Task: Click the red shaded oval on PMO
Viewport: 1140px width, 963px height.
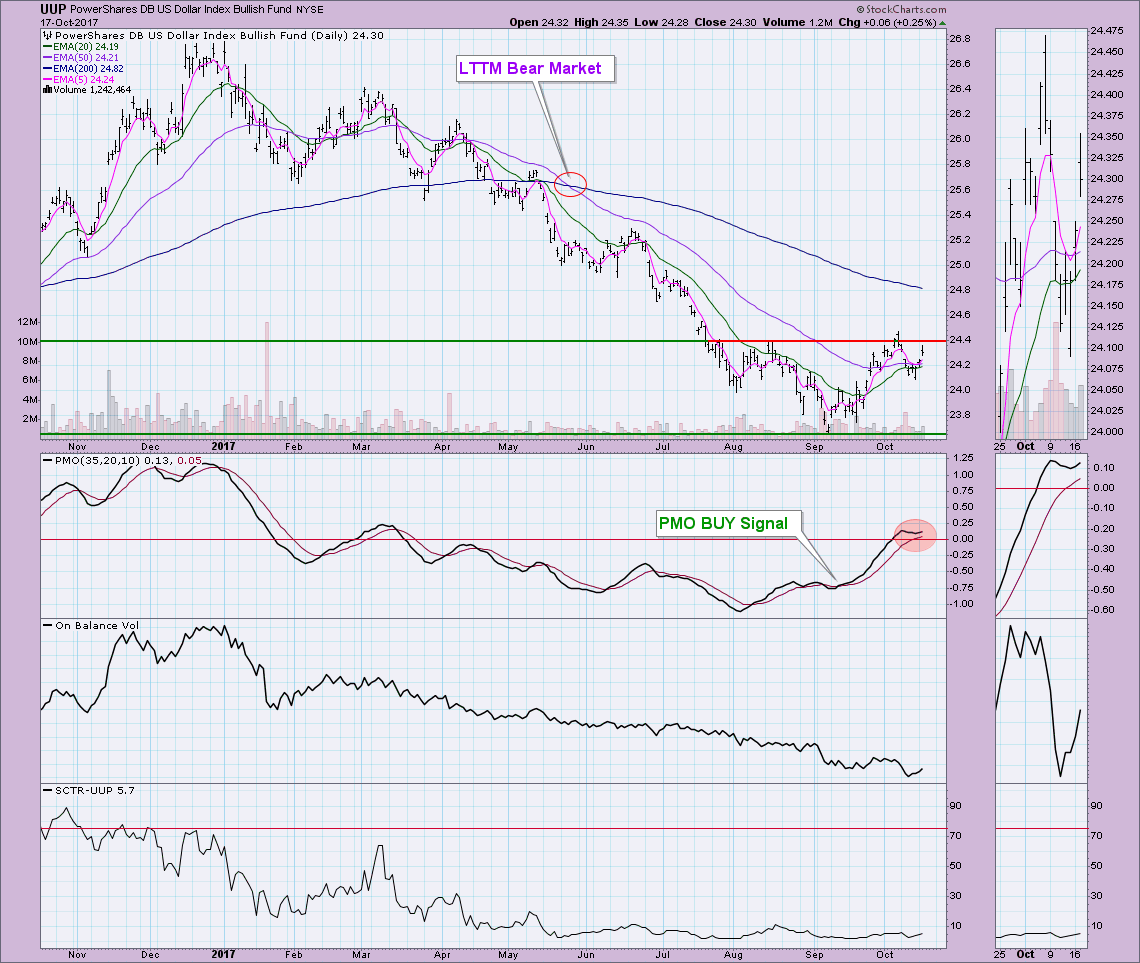Action: click(x=914, y=535)
